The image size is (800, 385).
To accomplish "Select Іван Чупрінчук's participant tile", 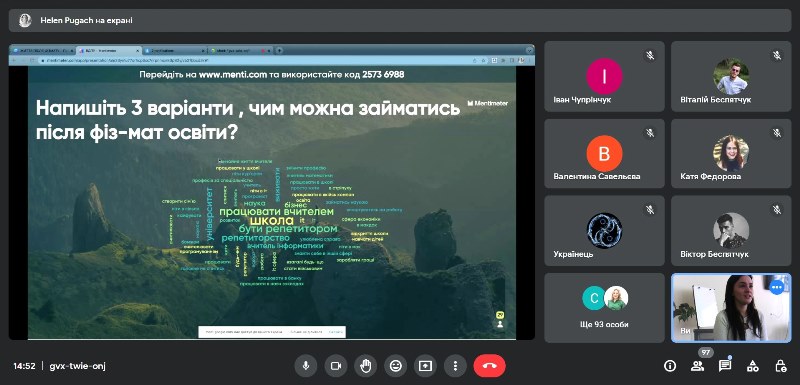I will point(604,76).
